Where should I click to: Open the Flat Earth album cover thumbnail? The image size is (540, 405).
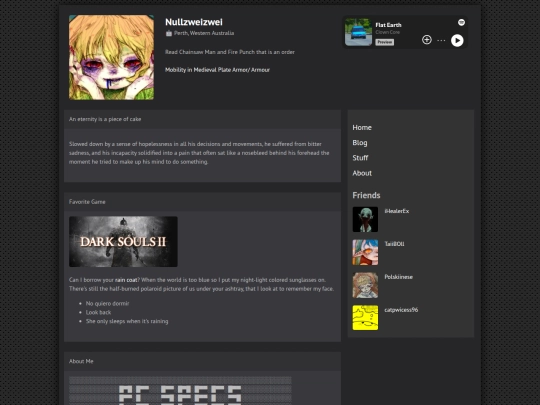click(358, 32)
